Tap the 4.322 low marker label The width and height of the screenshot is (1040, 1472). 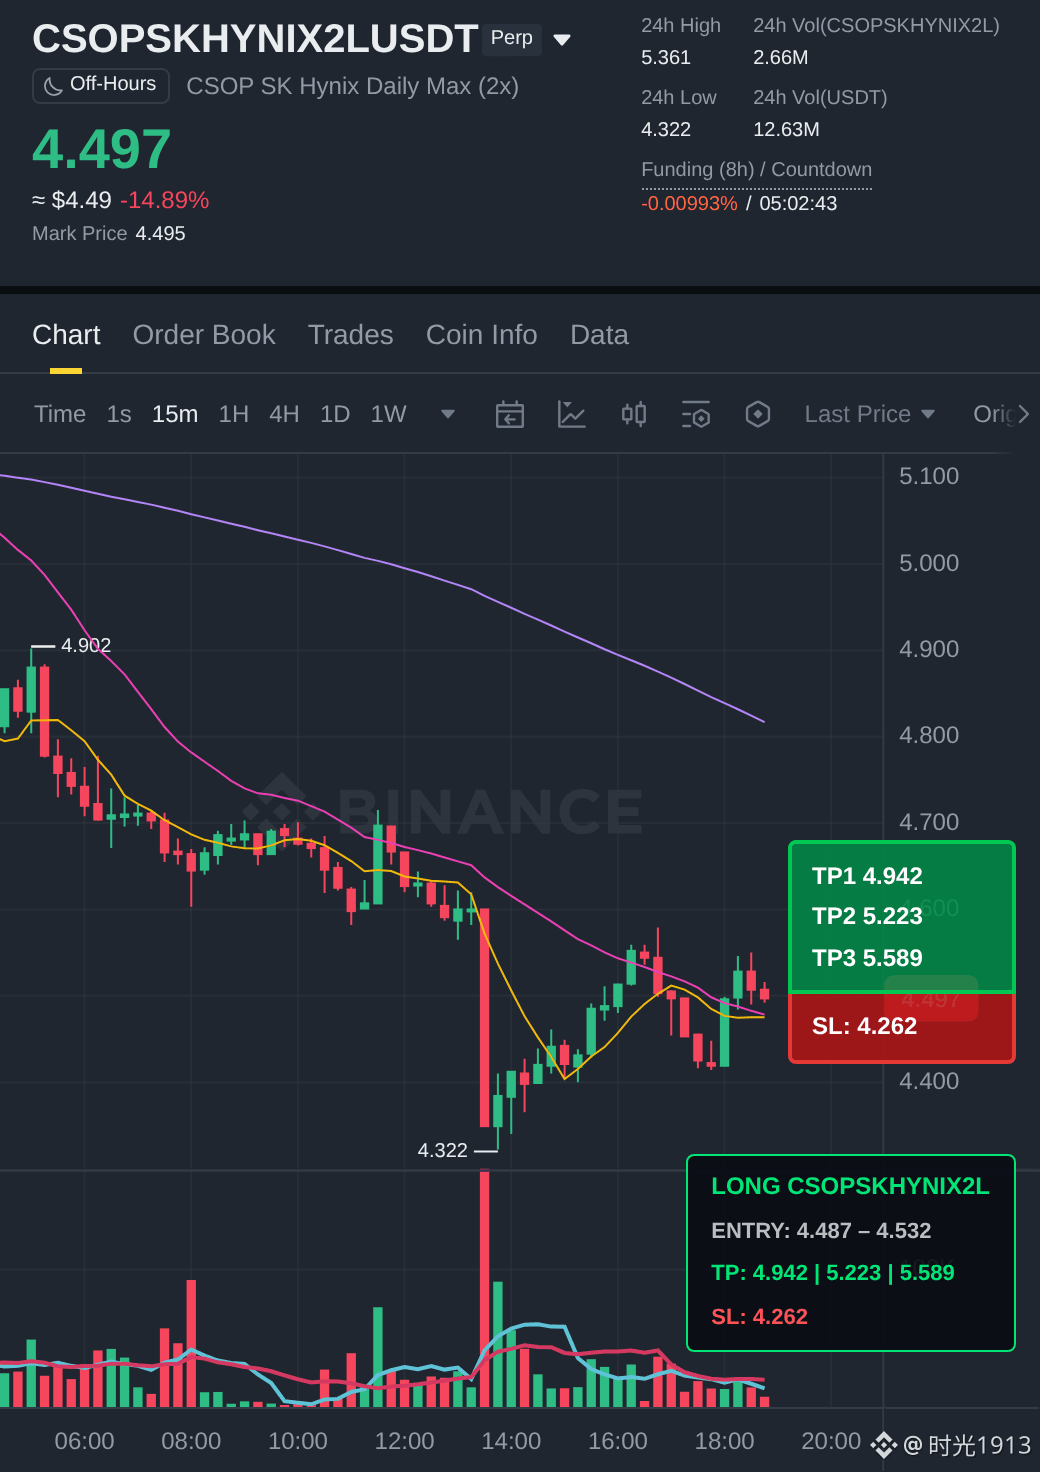[443, 1150]
